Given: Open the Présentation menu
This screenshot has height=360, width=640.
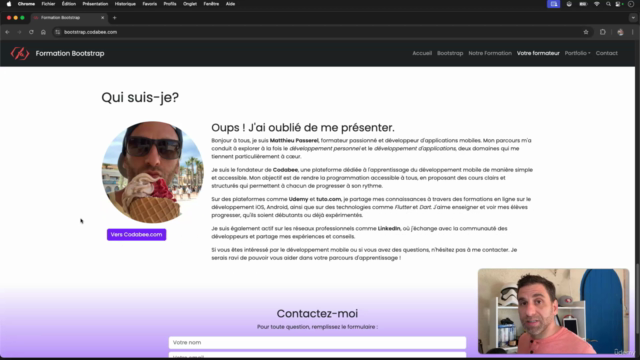Looking at the screenshot, I should [x=95, y=4].
